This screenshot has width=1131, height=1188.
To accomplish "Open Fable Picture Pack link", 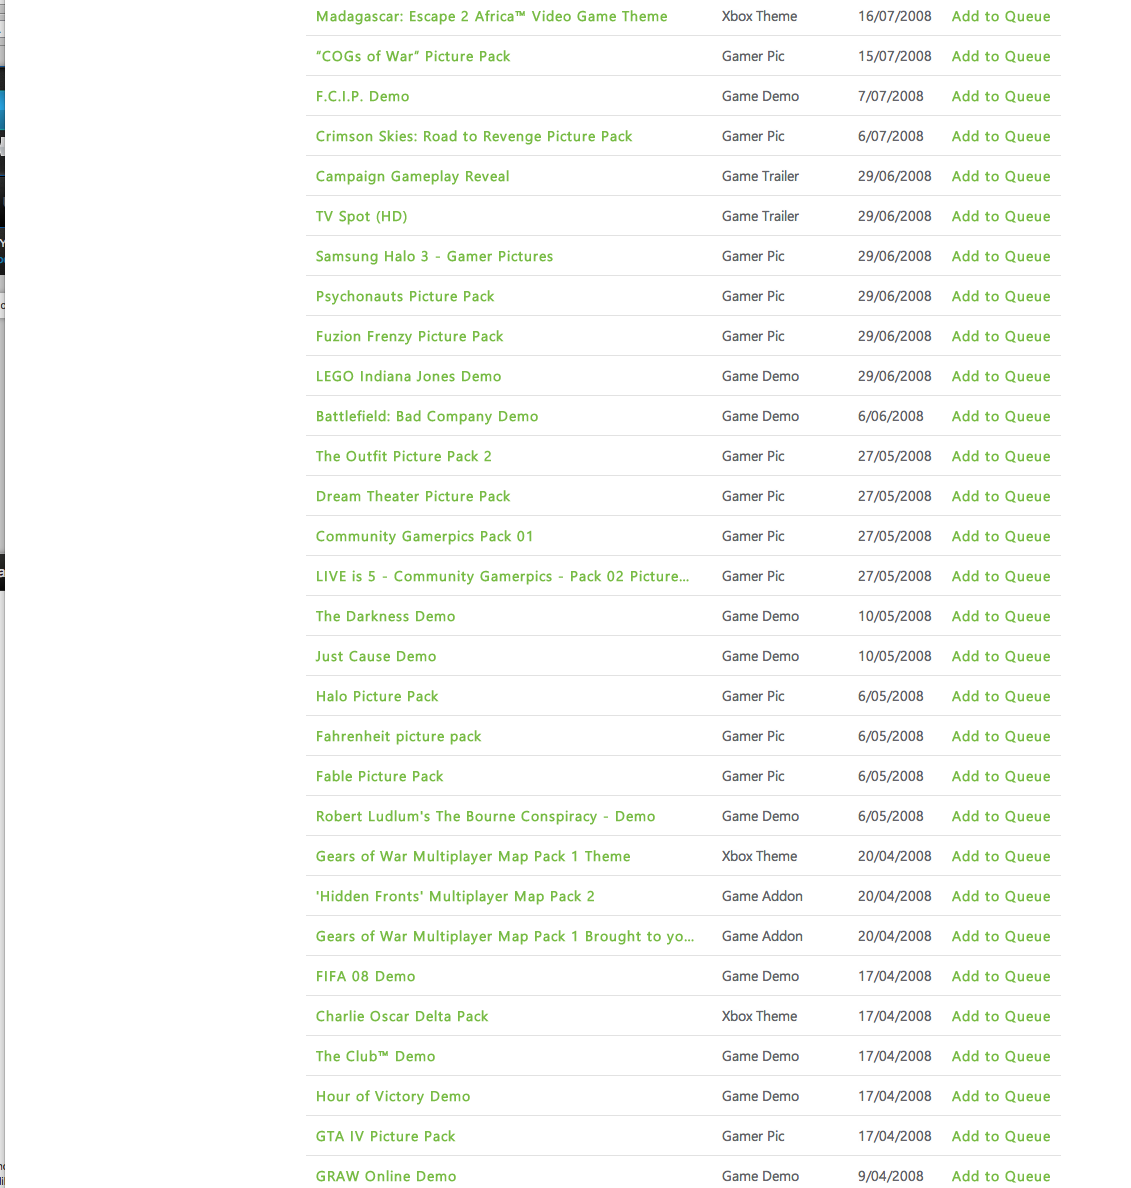I will pyautogui.click(x=380, y=777).
